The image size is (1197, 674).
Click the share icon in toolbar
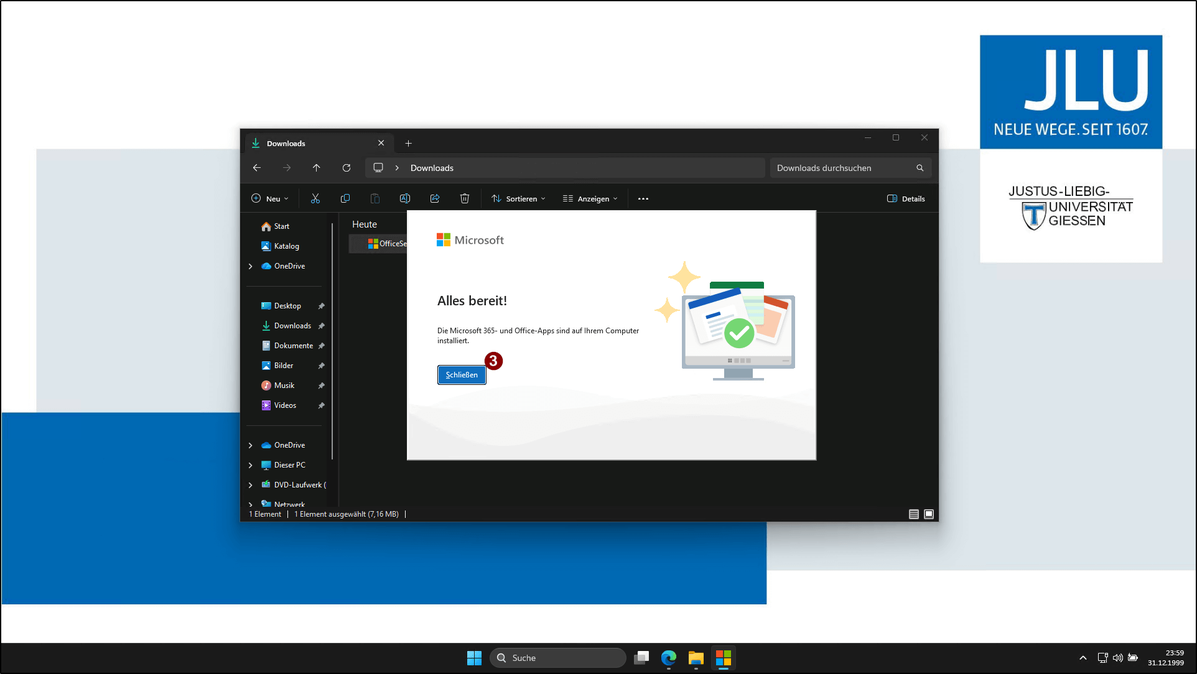click(434, 198)
